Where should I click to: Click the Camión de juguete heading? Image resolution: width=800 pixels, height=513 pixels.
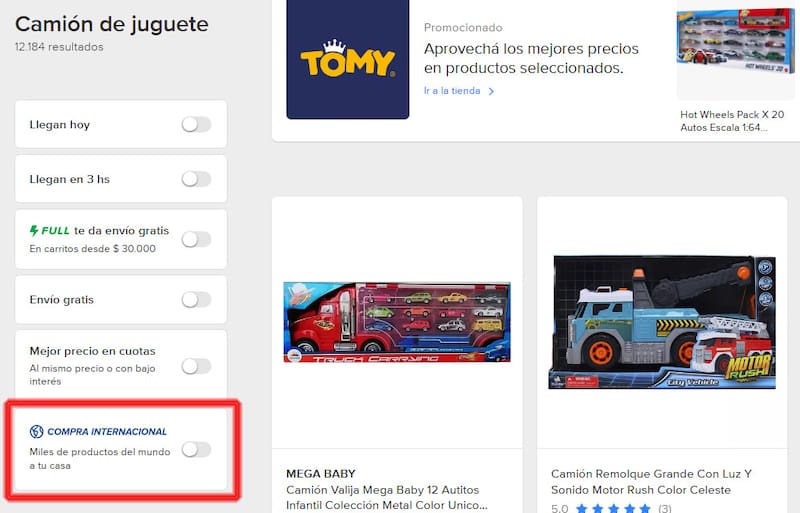click(x=112, y=24)
